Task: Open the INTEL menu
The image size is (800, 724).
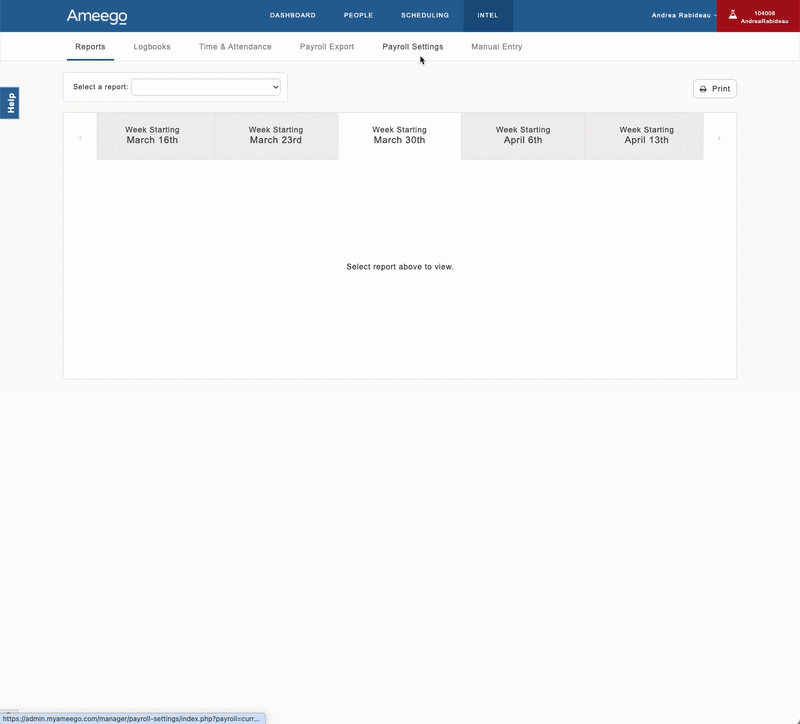Action: [488, 15]
